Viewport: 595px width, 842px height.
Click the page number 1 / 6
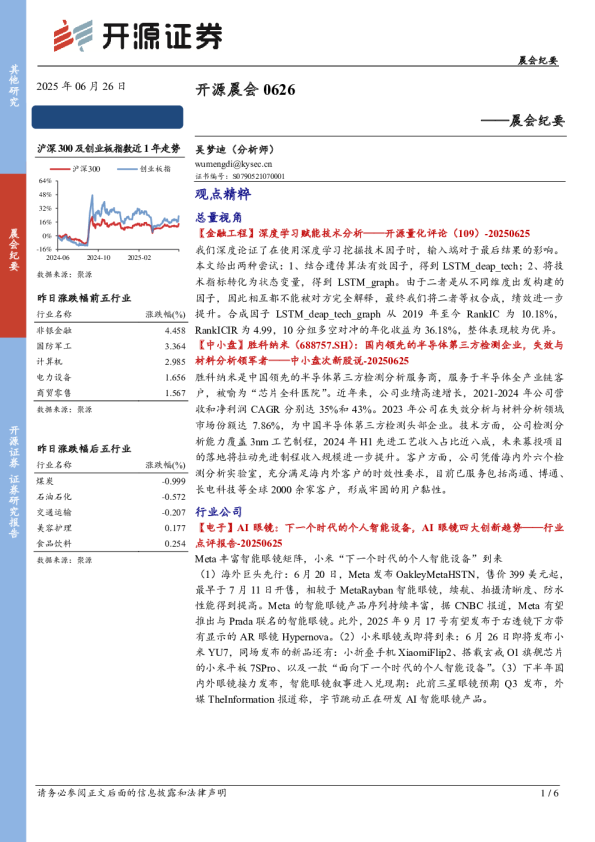pos(550,793)
